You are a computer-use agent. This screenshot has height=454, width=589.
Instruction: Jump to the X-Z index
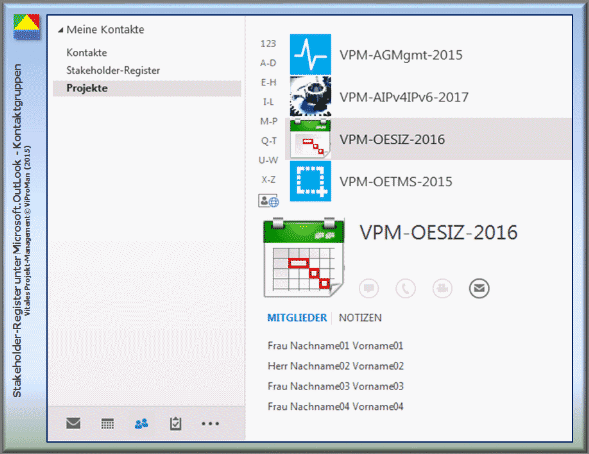coord(269,179)
